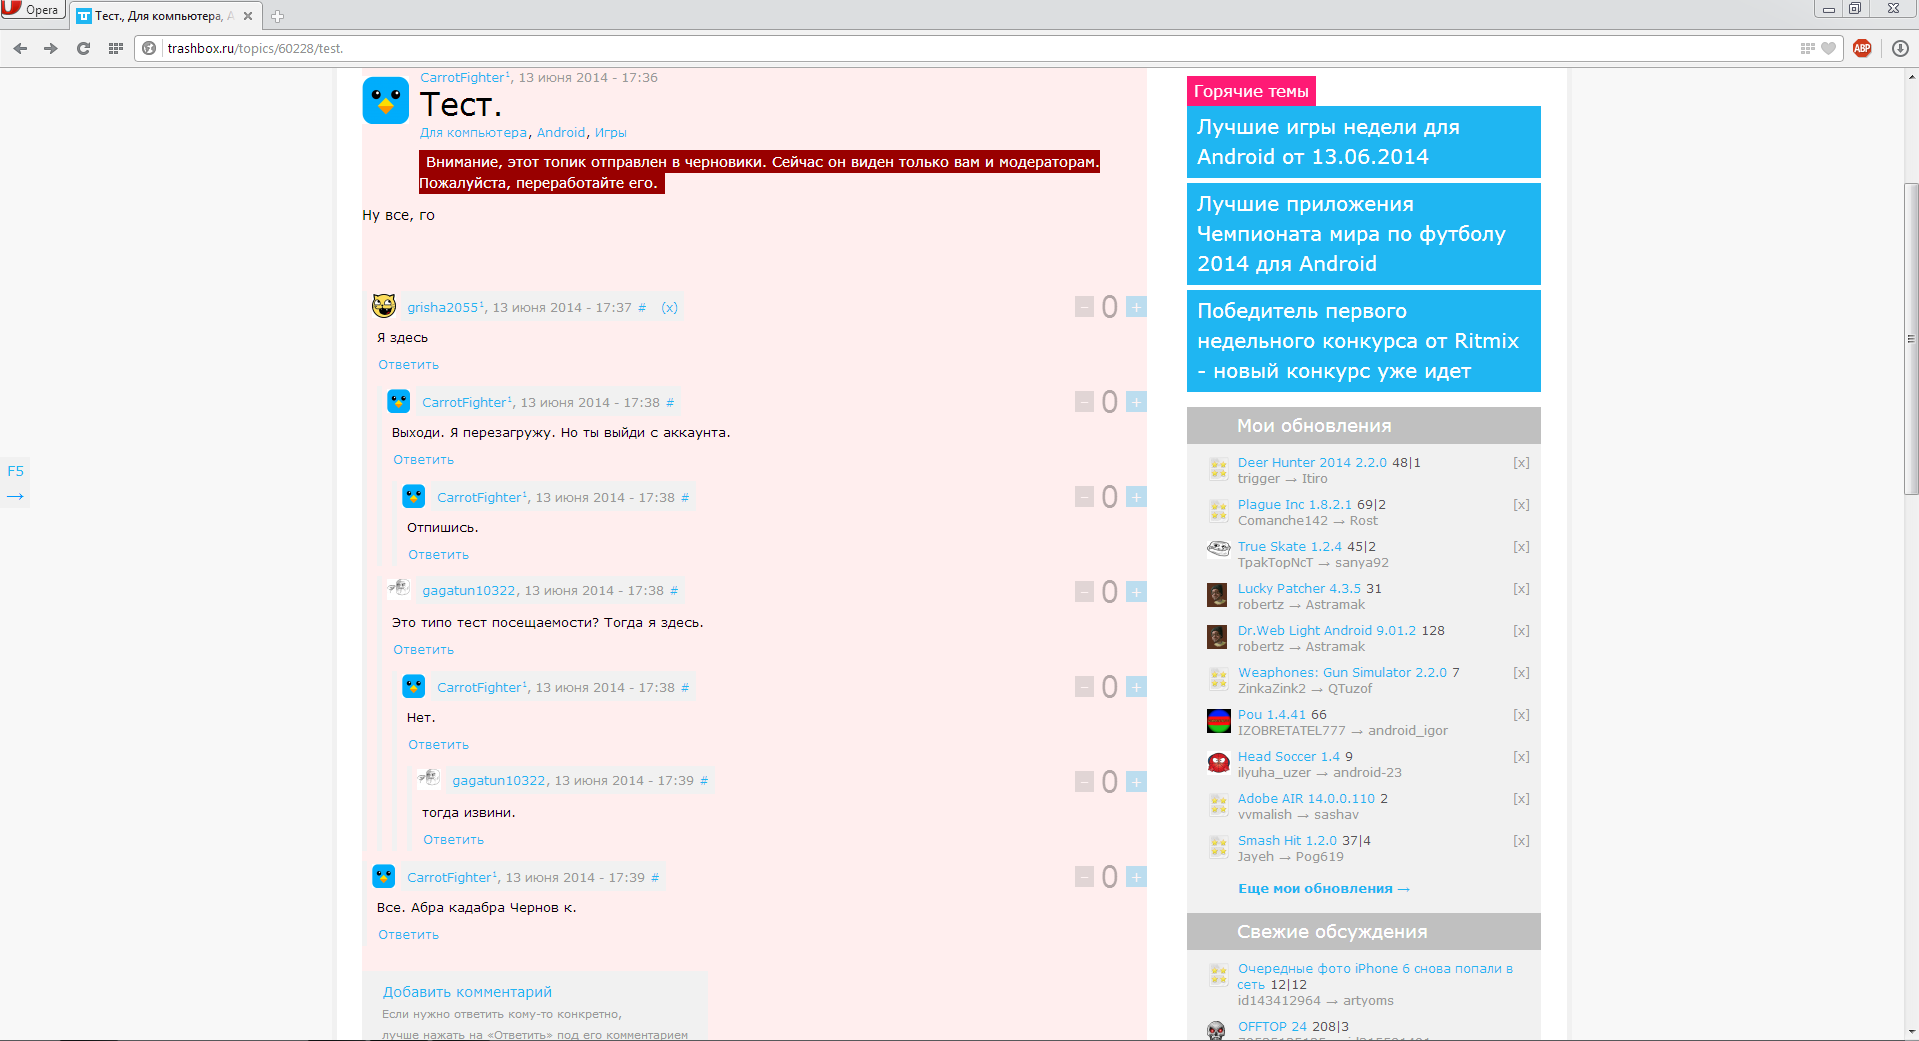Image resolution: width=1919 pixels, height=1041 pixels.
Task: Click the page vertical scrollbar thumb
Action: 1910,339
